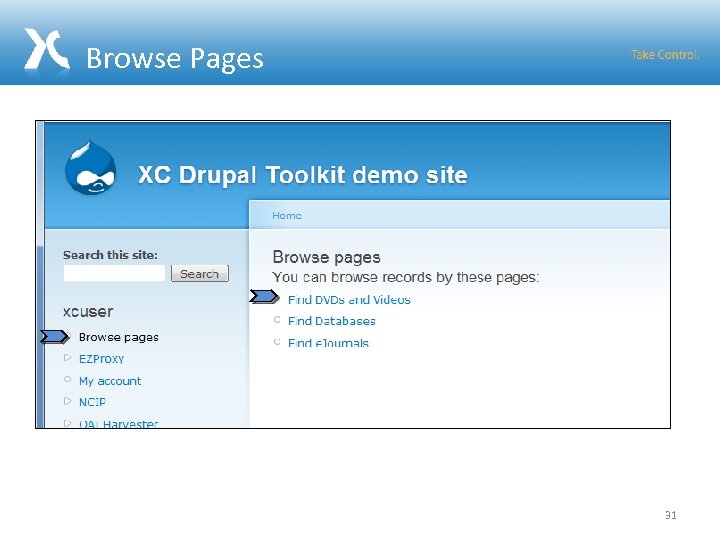This screenshot has height=540, width=720.
Task: Open the EZProxy menu link
Action: pyautogui.click(x=101, y=359)
